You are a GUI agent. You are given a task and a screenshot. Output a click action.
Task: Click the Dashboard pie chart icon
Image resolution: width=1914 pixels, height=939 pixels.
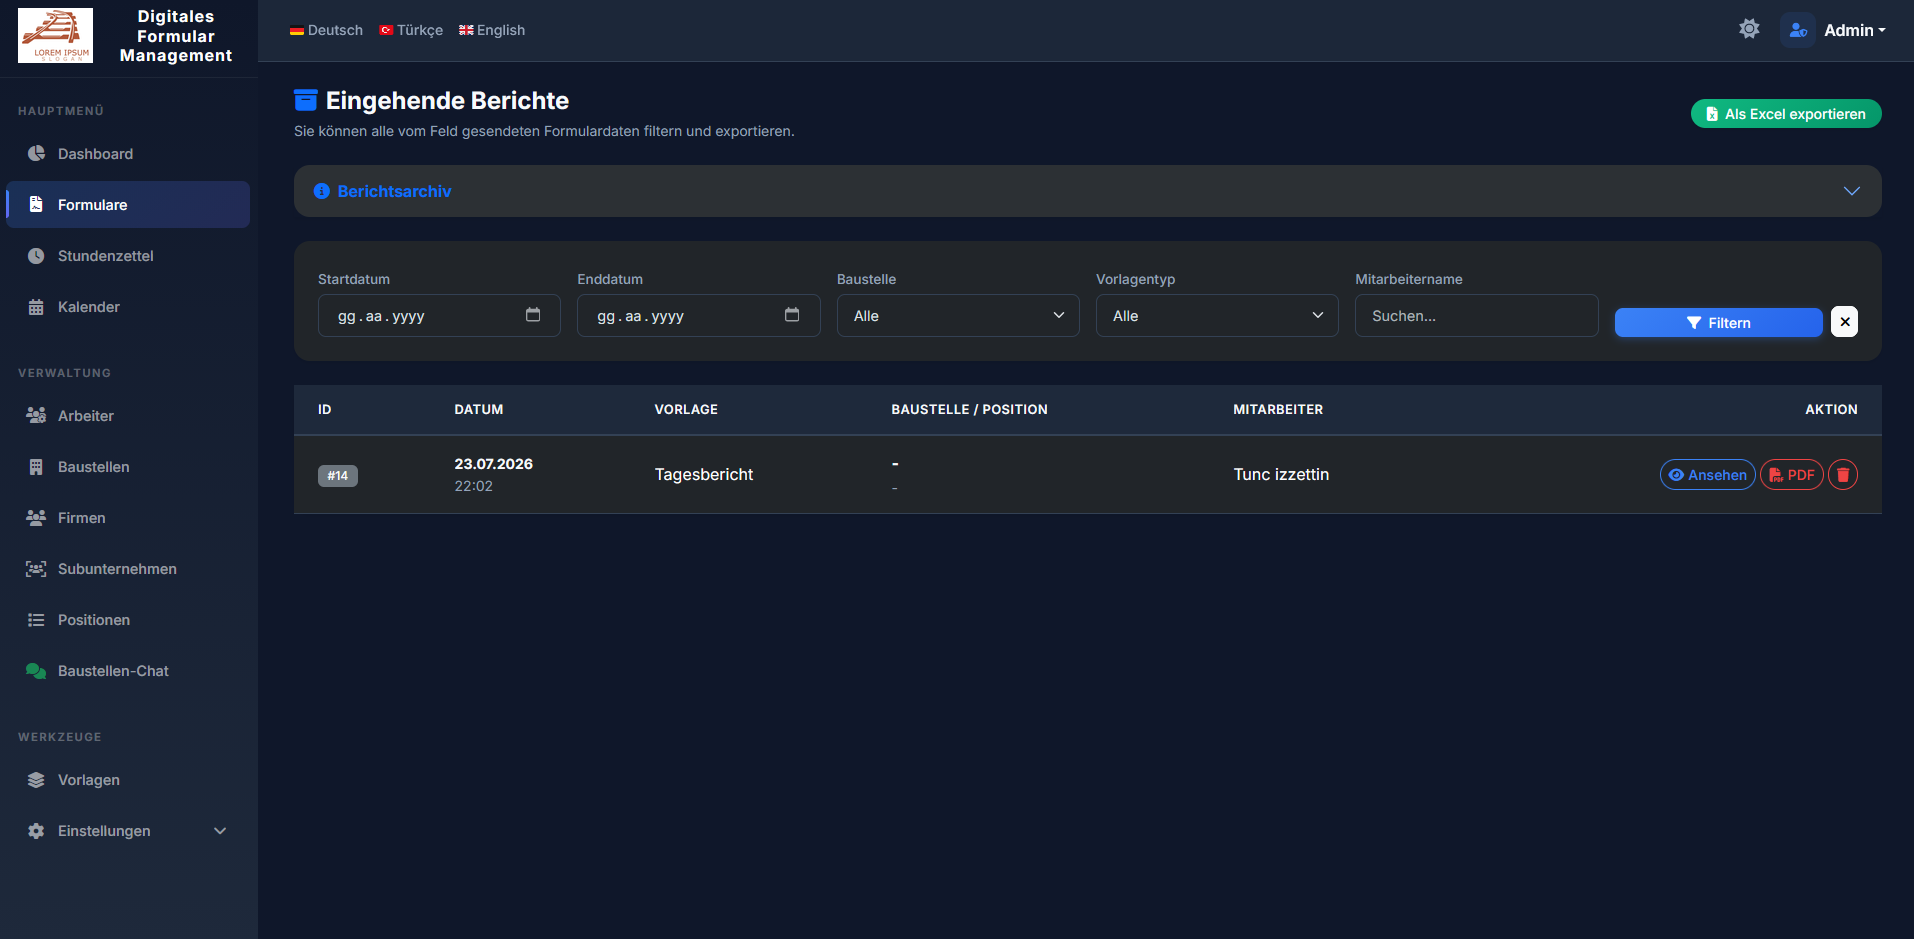tap(36, 153)
